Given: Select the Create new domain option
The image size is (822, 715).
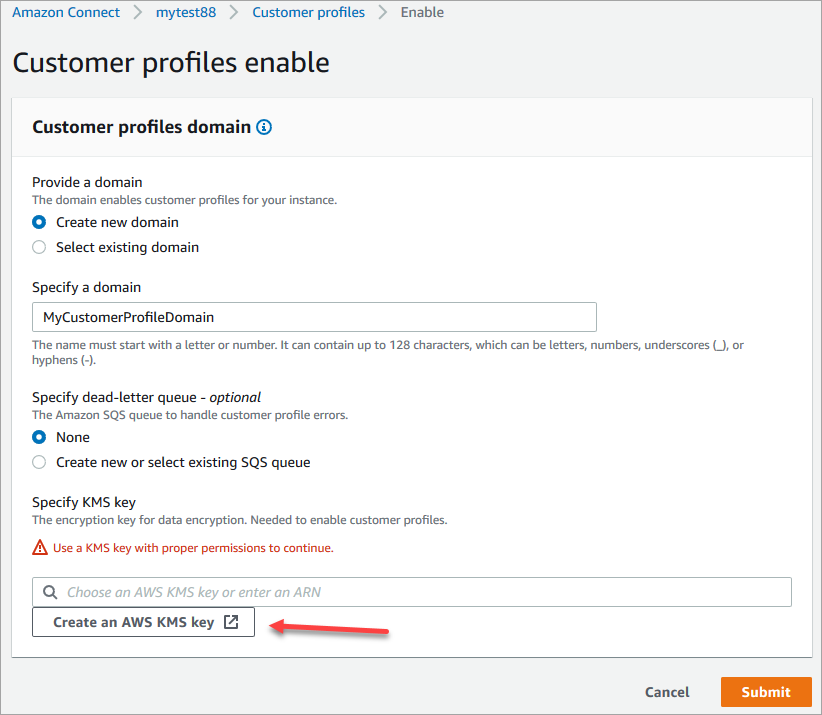Looking at the screenshot, I should pos(38,222).
